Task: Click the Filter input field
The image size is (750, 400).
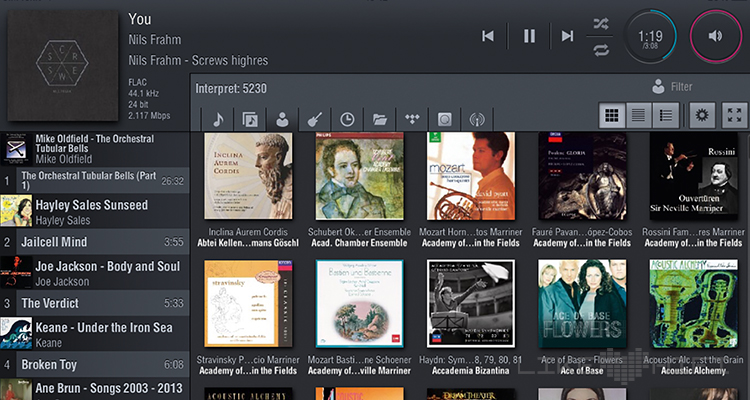Action: coord(681,87)
